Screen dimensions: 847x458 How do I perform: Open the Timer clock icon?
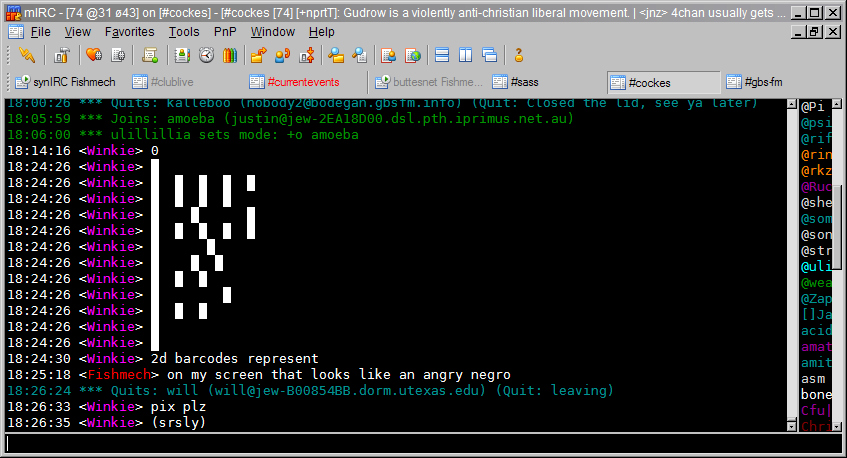(206, 55)
